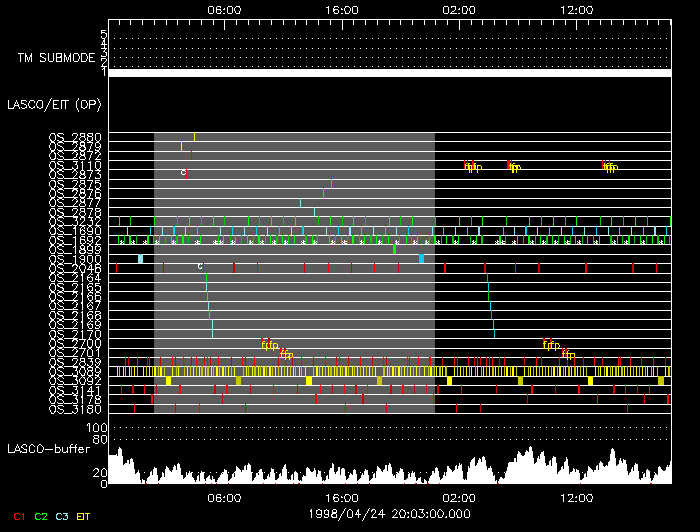Select the green C2 legend label
700x532 pixels.
pyautogui.click(x=41, y=516)
